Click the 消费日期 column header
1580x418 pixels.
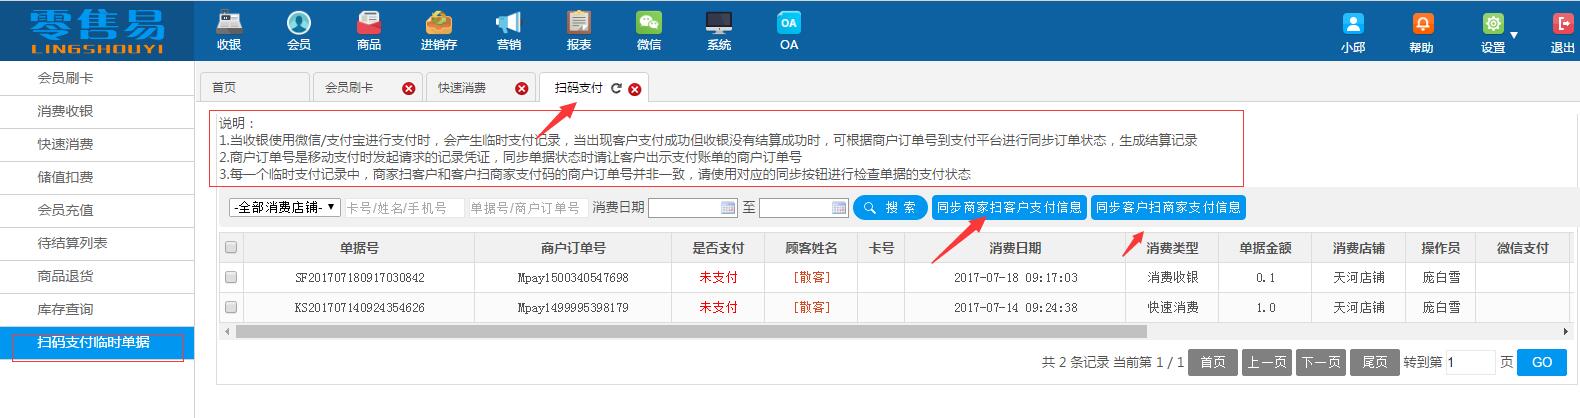[x=1015, y=248]
